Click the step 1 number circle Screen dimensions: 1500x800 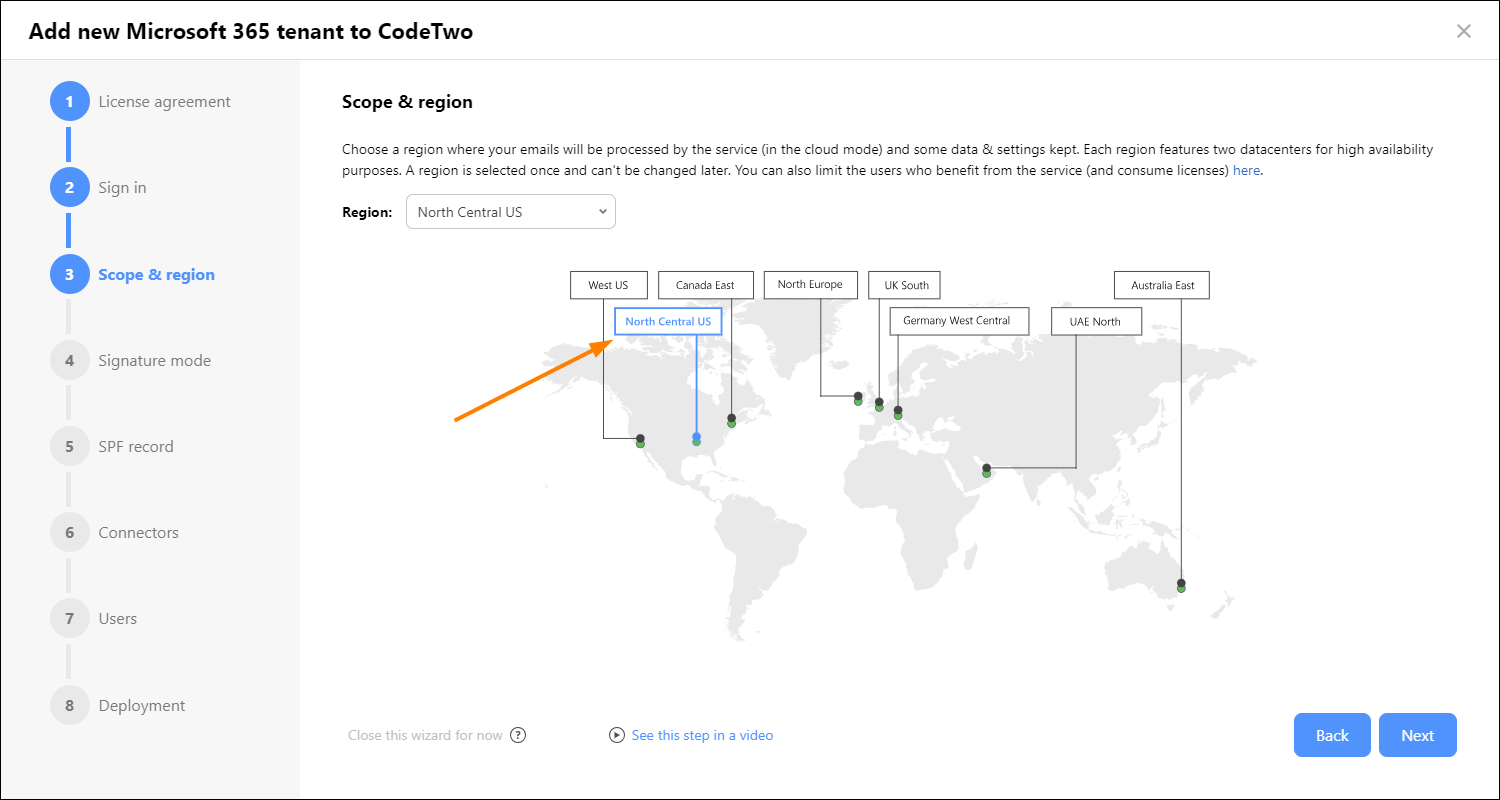pyautogui.click(x=69, y=101)
